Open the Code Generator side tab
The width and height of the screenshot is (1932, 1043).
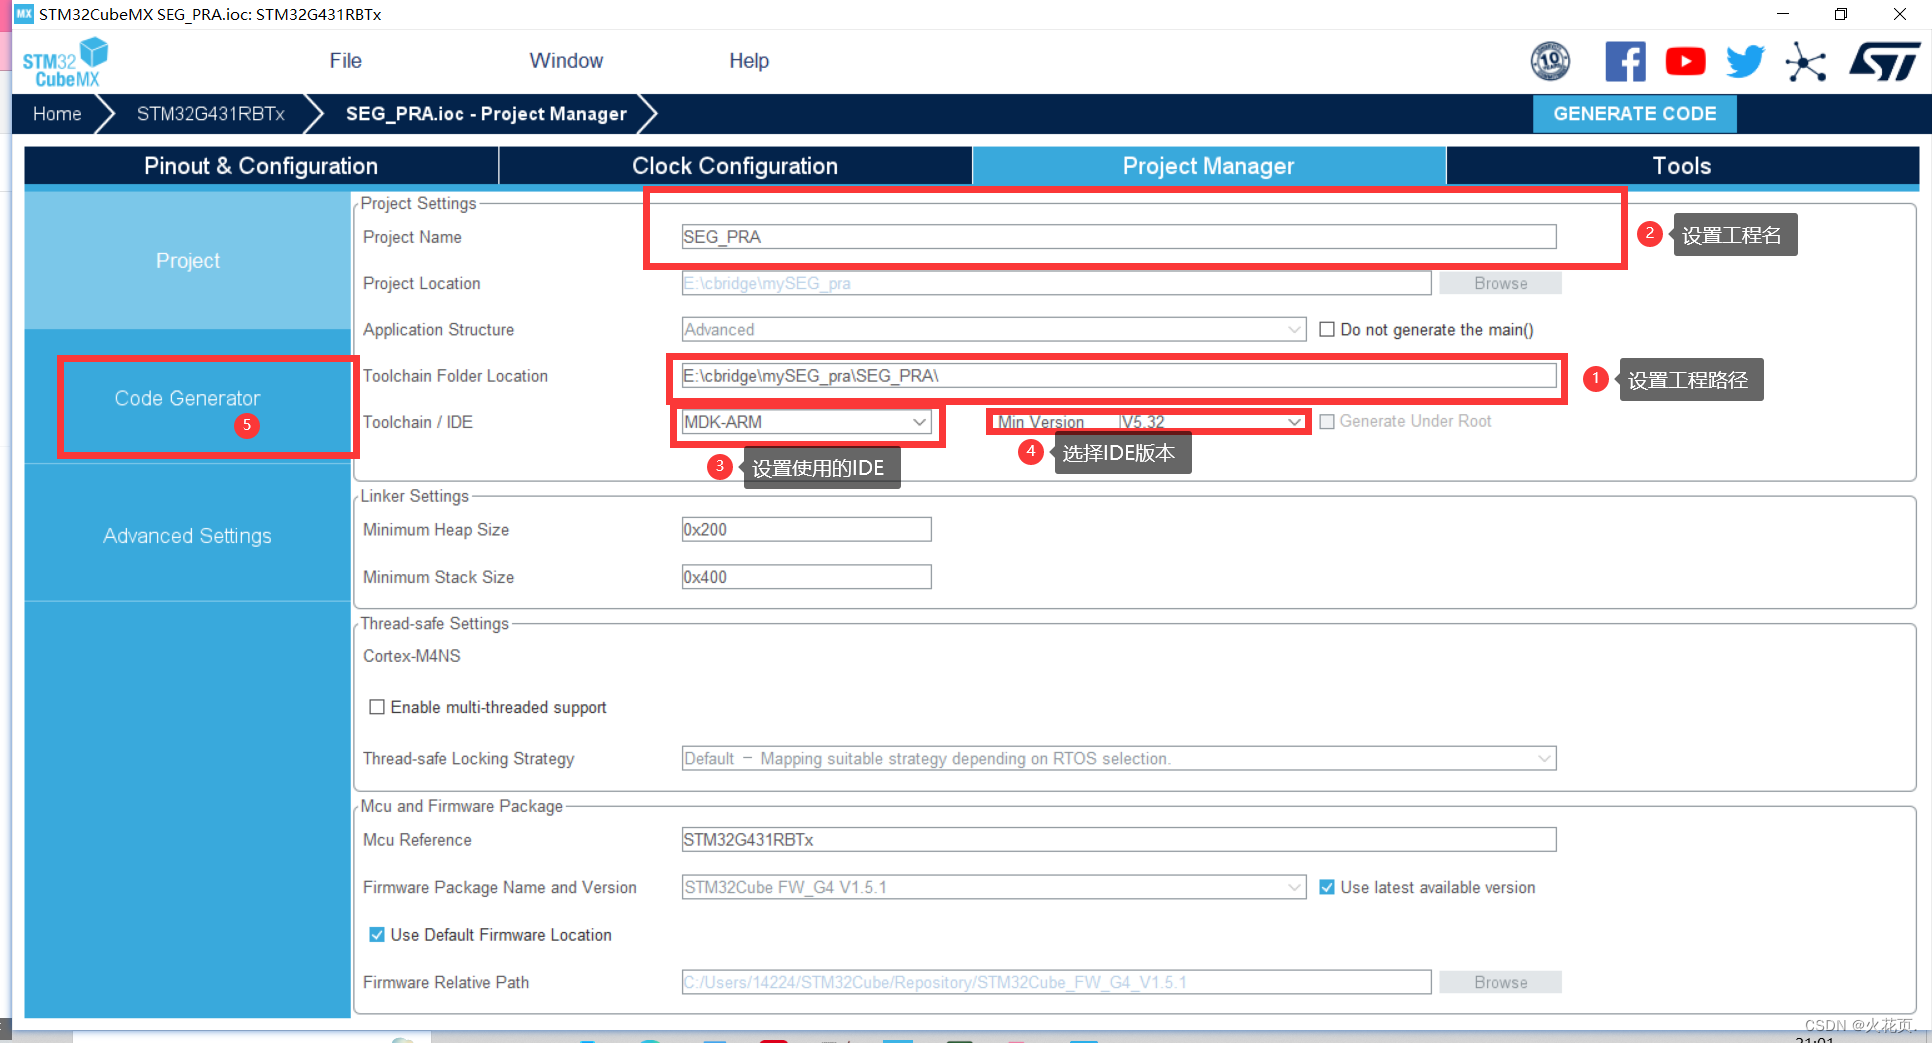[187, 398]
